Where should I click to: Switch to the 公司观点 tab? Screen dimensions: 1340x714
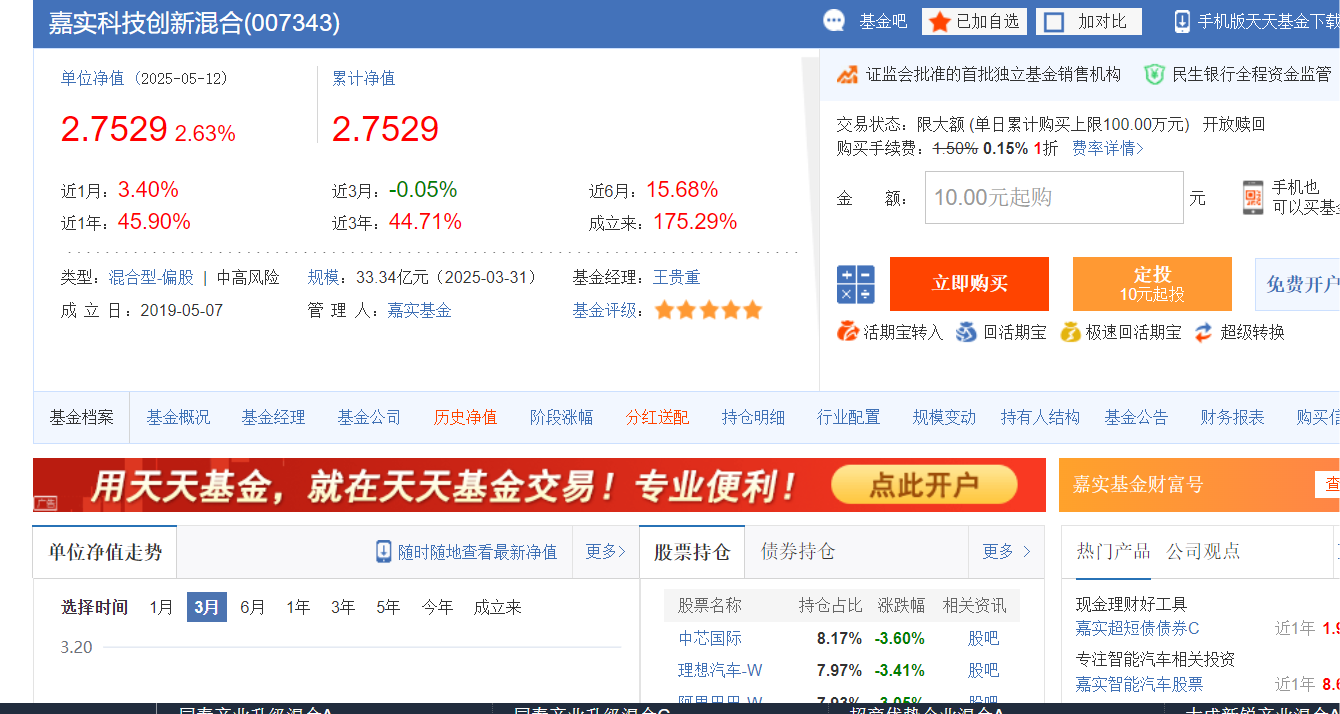(x=1203, y=551)
